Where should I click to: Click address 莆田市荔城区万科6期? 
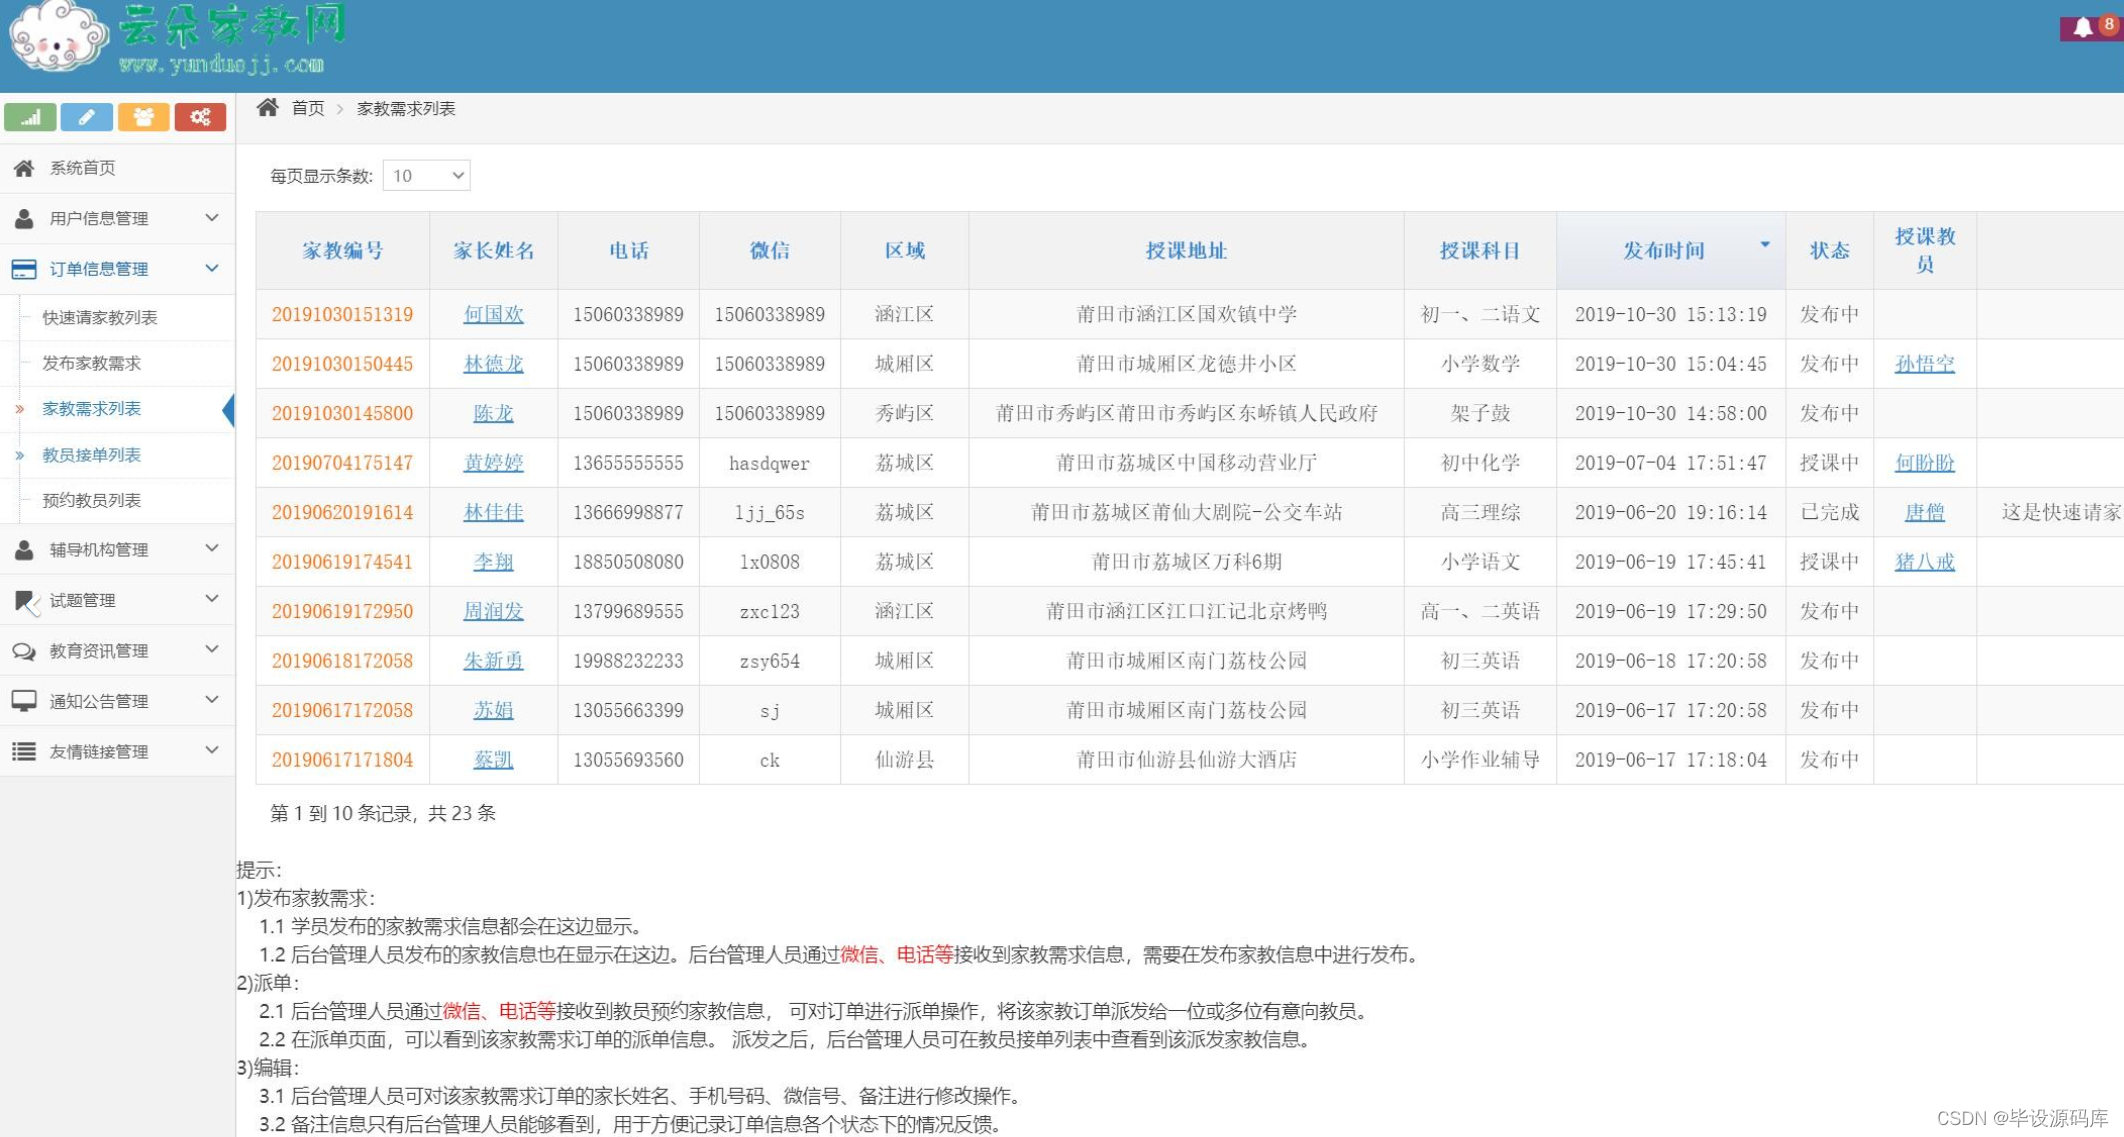point(1186,562)
